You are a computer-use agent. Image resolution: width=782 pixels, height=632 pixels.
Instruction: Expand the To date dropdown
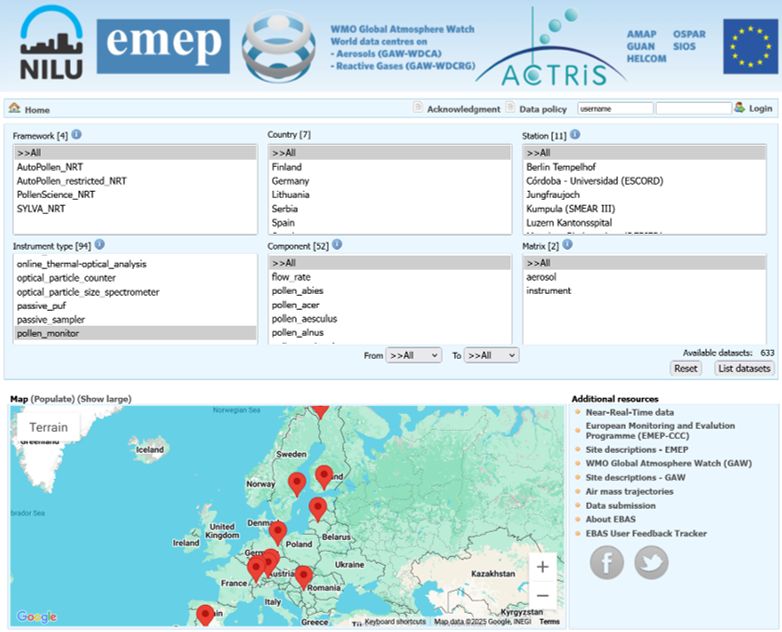[x=491, y=355]
